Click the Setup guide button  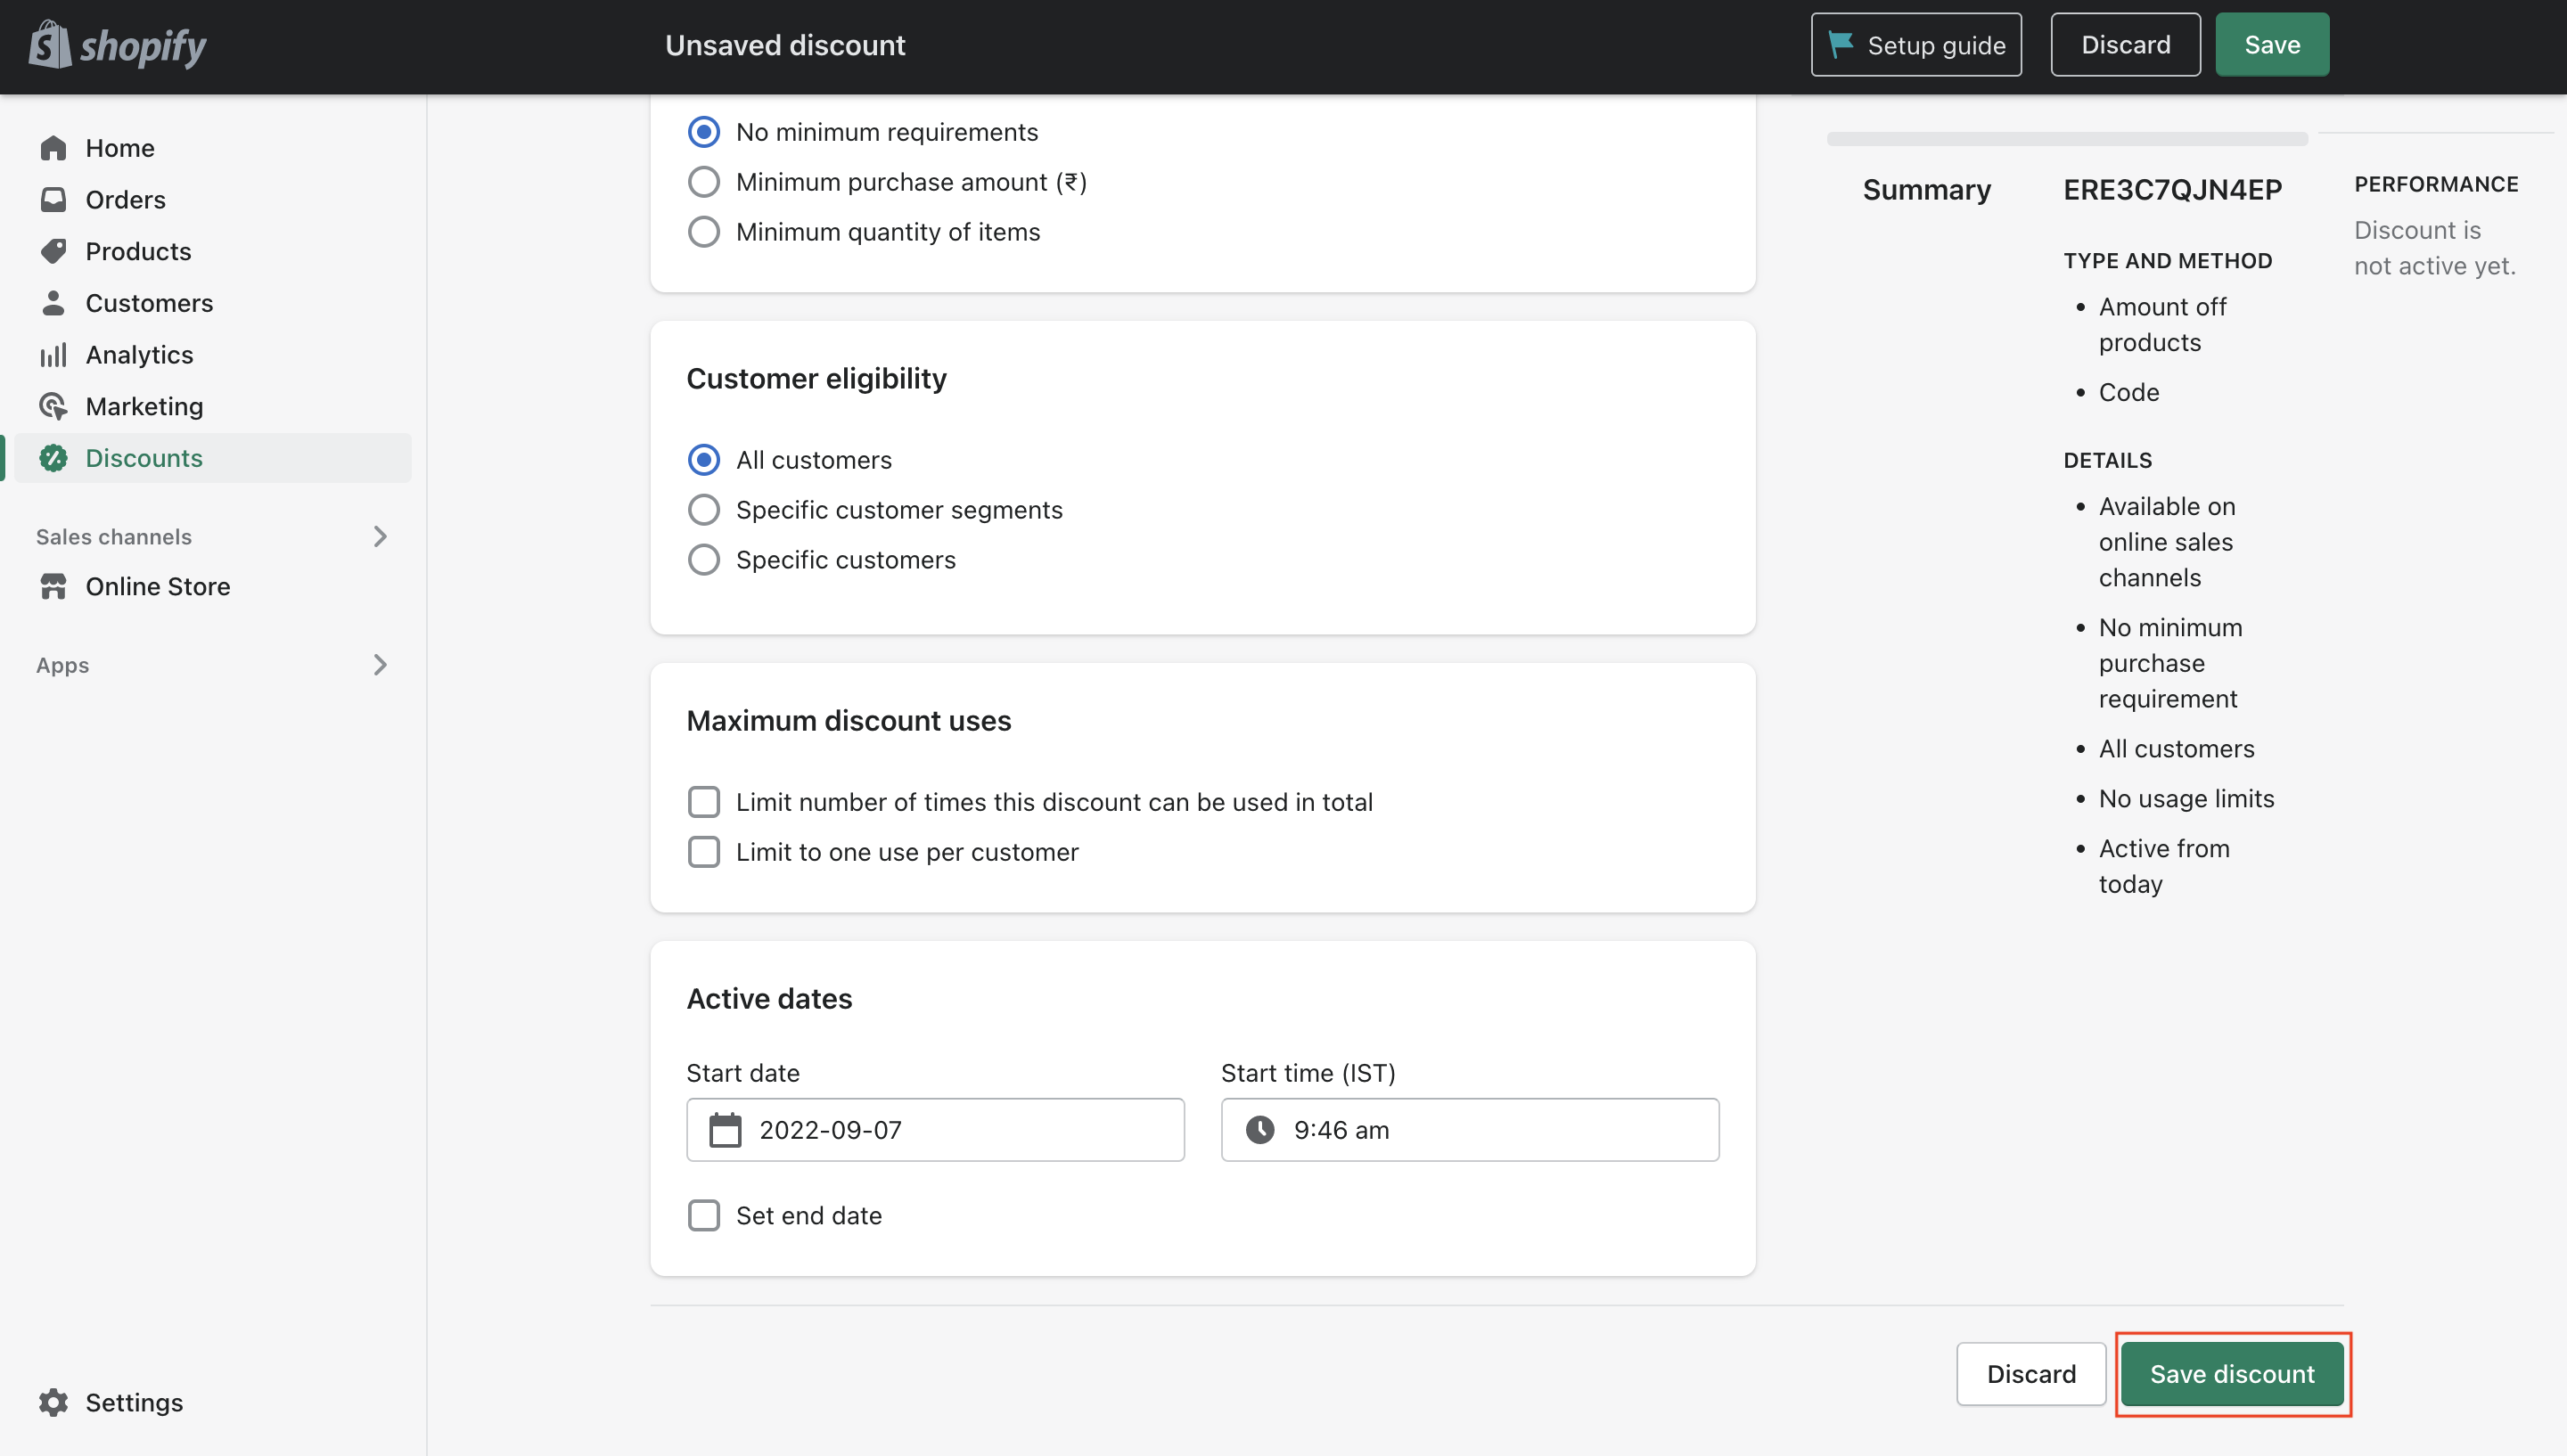(x=1916, y=44)
